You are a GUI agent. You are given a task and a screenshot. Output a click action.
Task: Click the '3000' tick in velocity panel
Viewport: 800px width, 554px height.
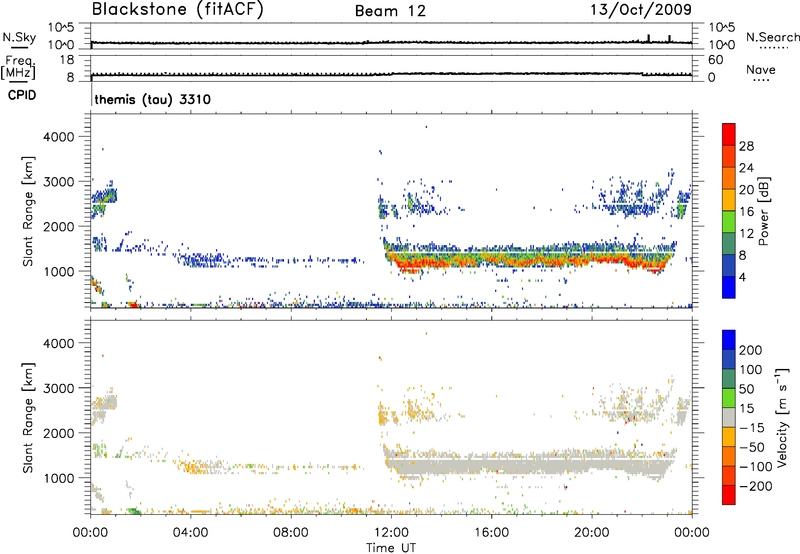click(59, 388)
